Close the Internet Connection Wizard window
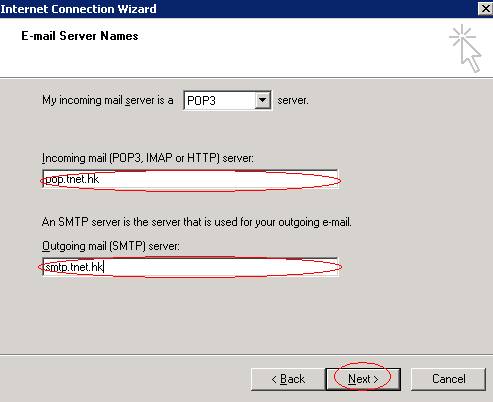The image size is (493, 402). click(x=486, y=8)
